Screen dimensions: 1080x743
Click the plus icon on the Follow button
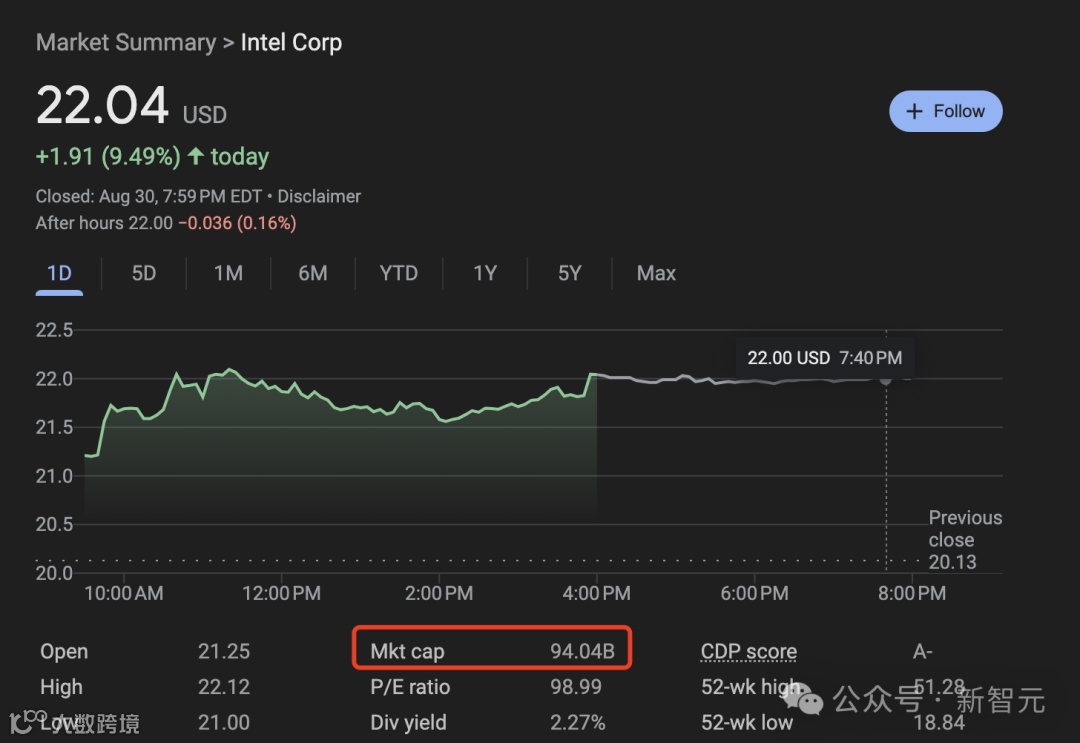click(914, 112)
